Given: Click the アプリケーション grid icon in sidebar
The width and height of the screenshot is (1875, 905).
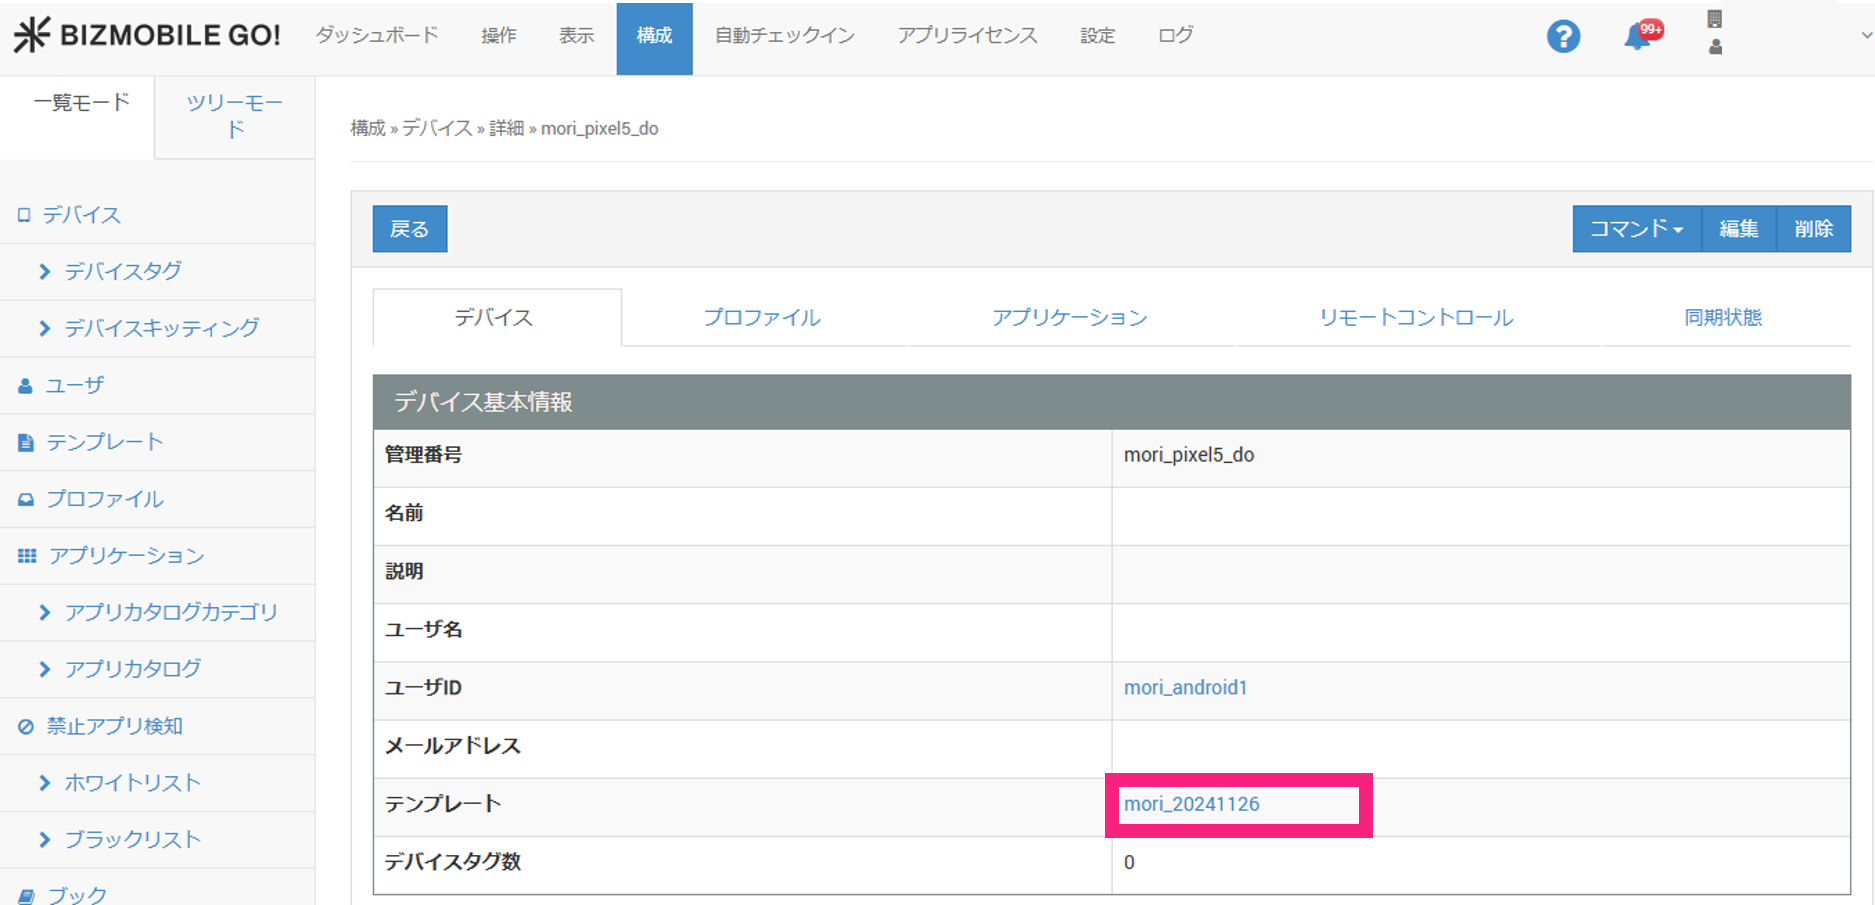Looking at the screenshot, I should point(27,556).
